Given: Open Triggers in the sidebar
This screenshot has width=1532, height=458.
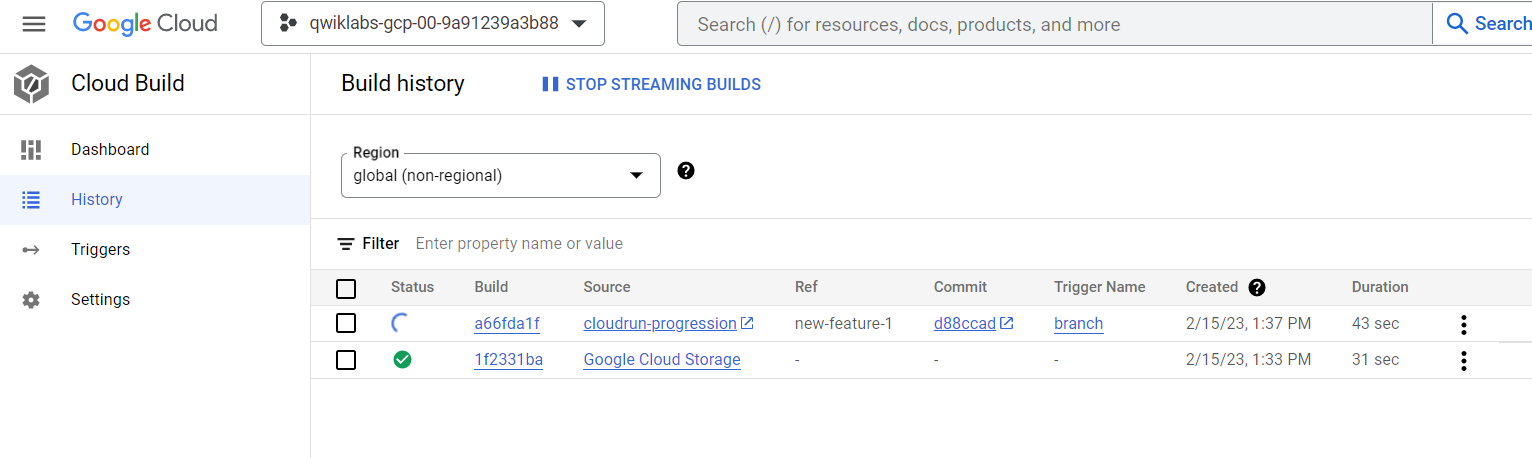Looking at the screenshot, I should pyautogui.click(x=155, y=250).
